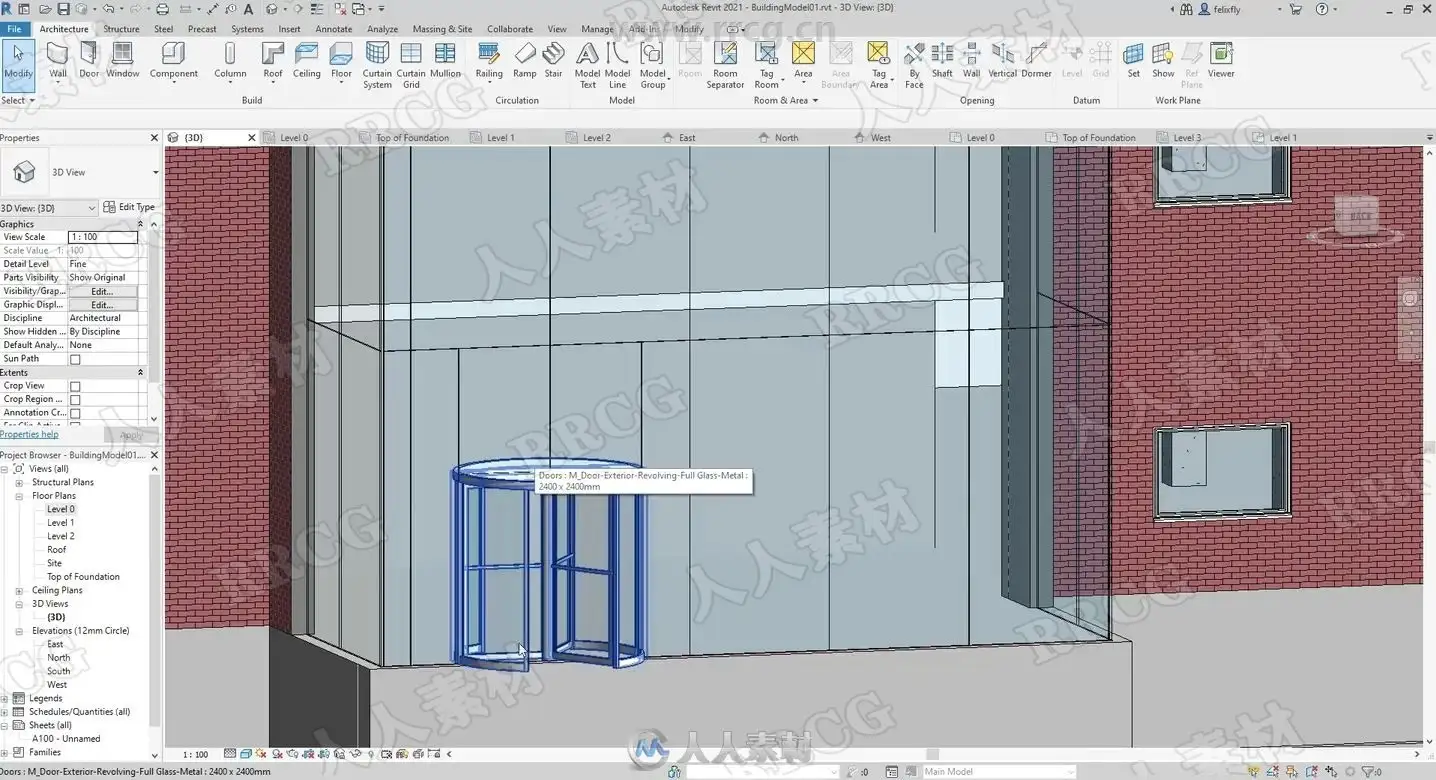Activate Curtain System tool
The height and width of the screenshot is (780, 1436).
pyautogui.click(x=377, y=66)
